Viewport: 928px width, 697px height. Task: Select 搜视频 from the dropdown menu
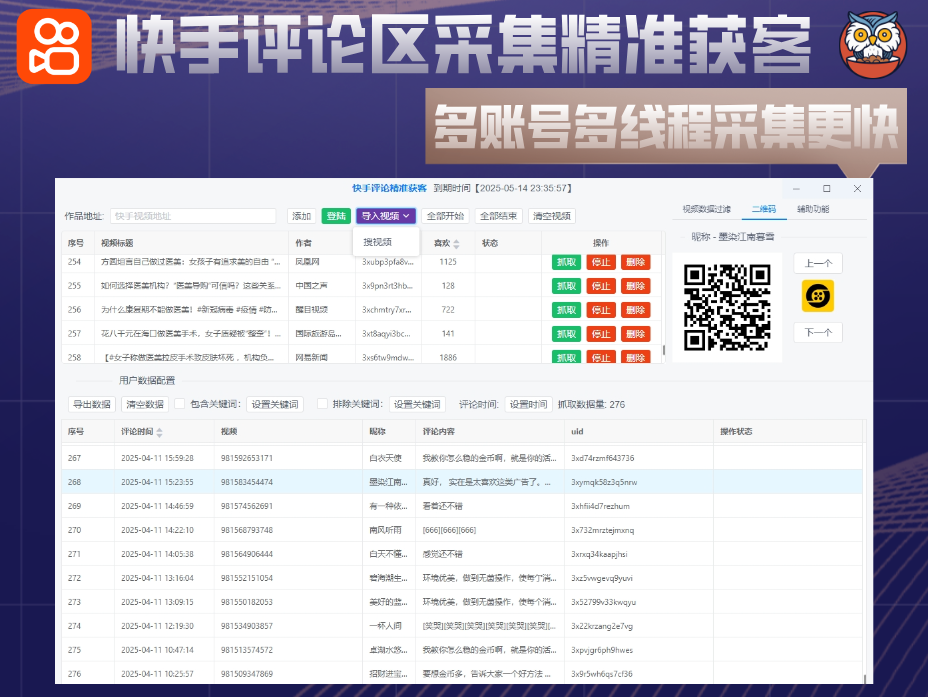(377, 242)
